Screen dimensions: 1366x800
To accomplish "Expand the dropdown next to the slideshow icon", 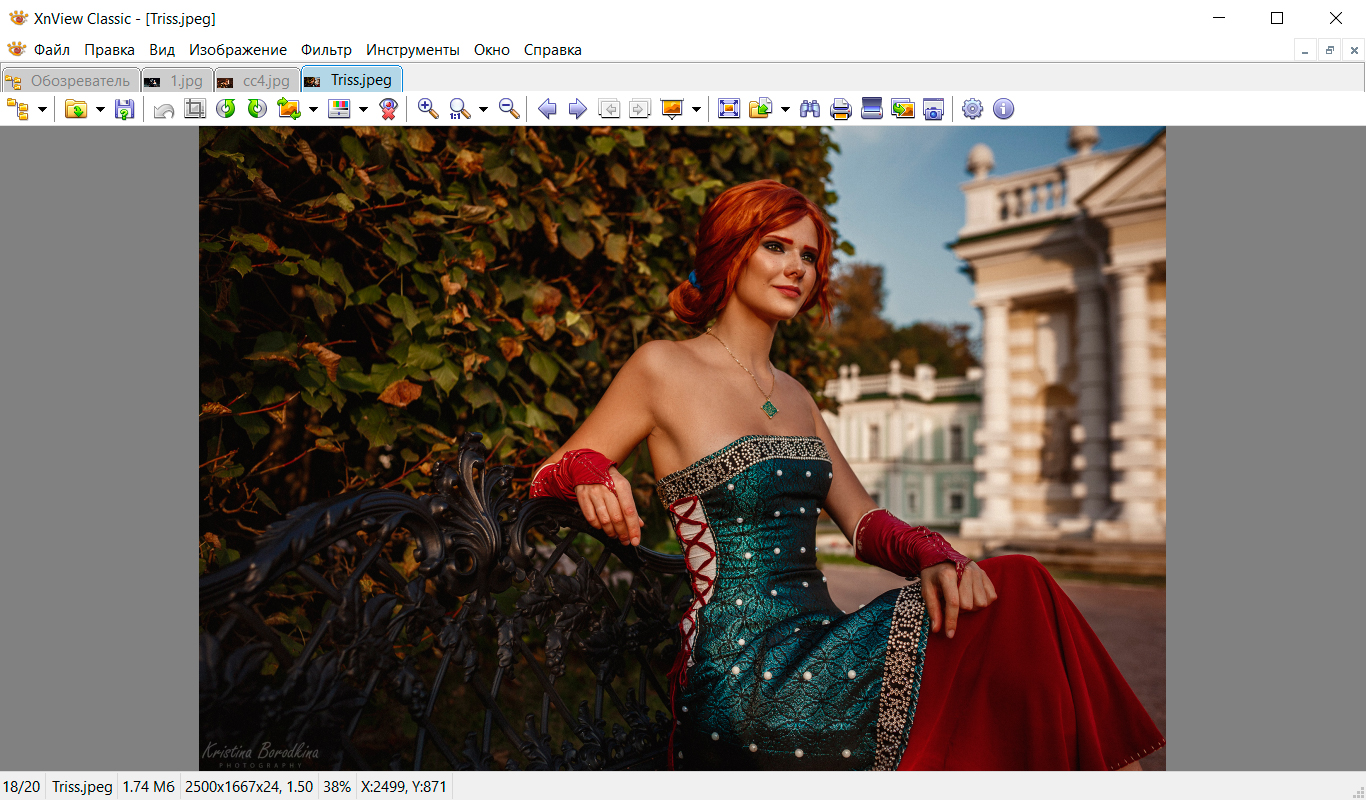I will click(x=696, y=109).
